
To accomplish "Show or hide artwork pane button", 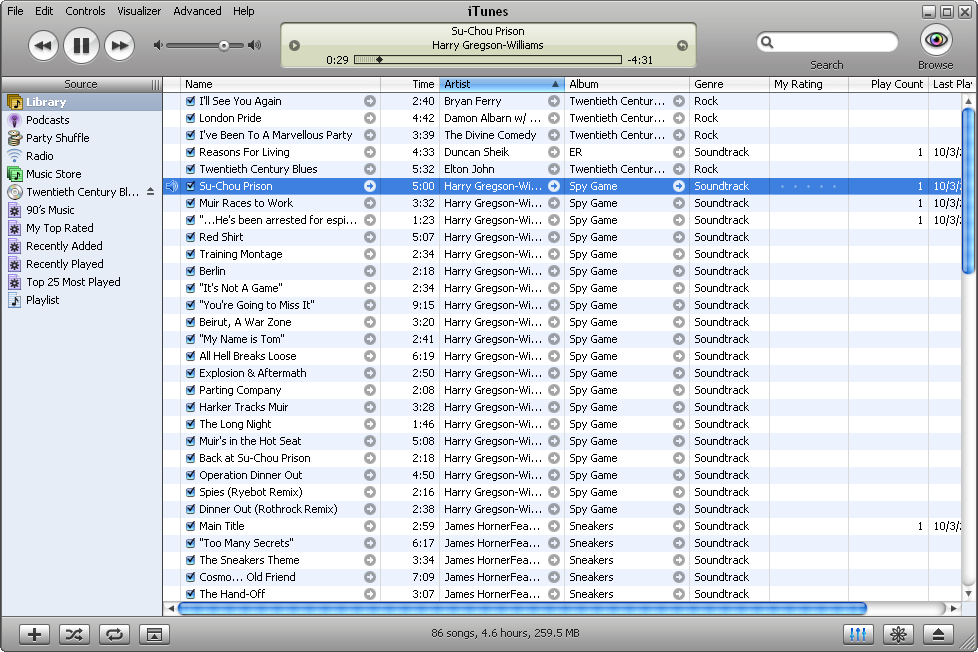I will tap(154, 635).
